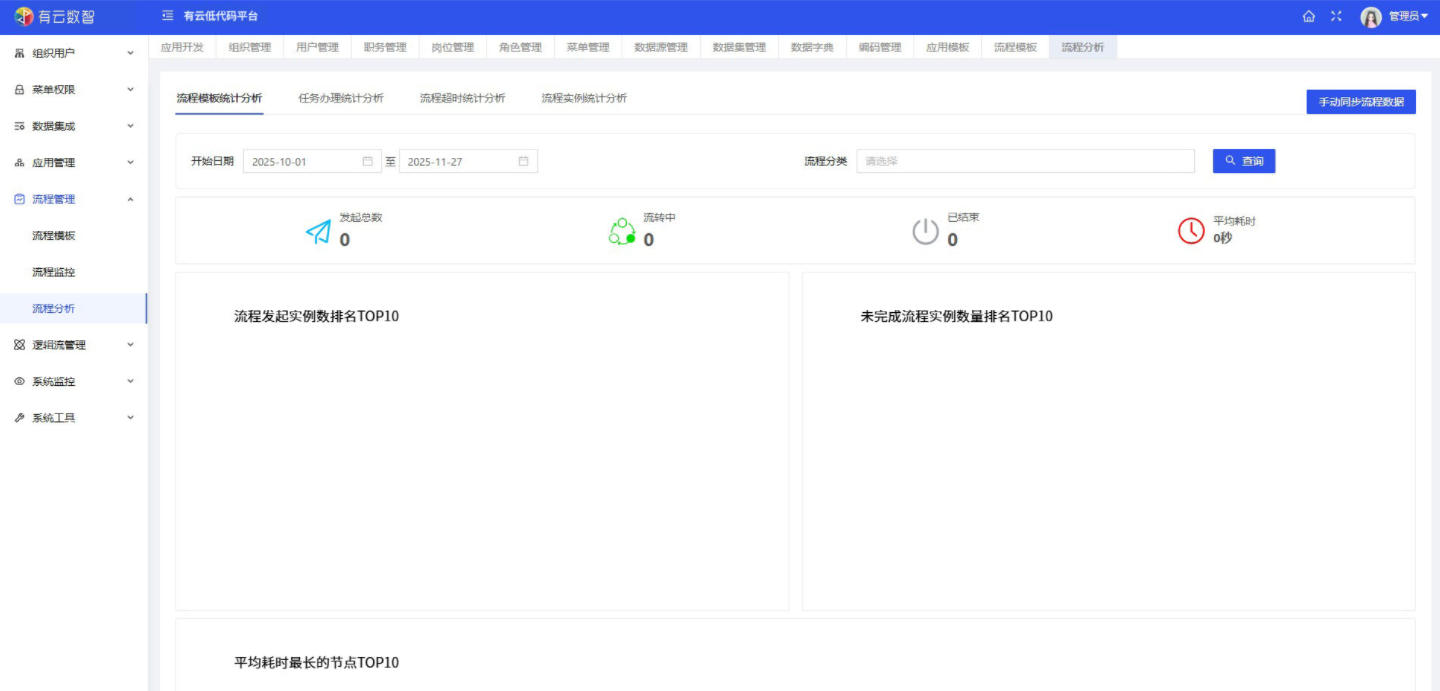This screenshot has width=1440, height=691.
Task: Expand the 数据集成 sidebar menu
Action: coord(73,126)
